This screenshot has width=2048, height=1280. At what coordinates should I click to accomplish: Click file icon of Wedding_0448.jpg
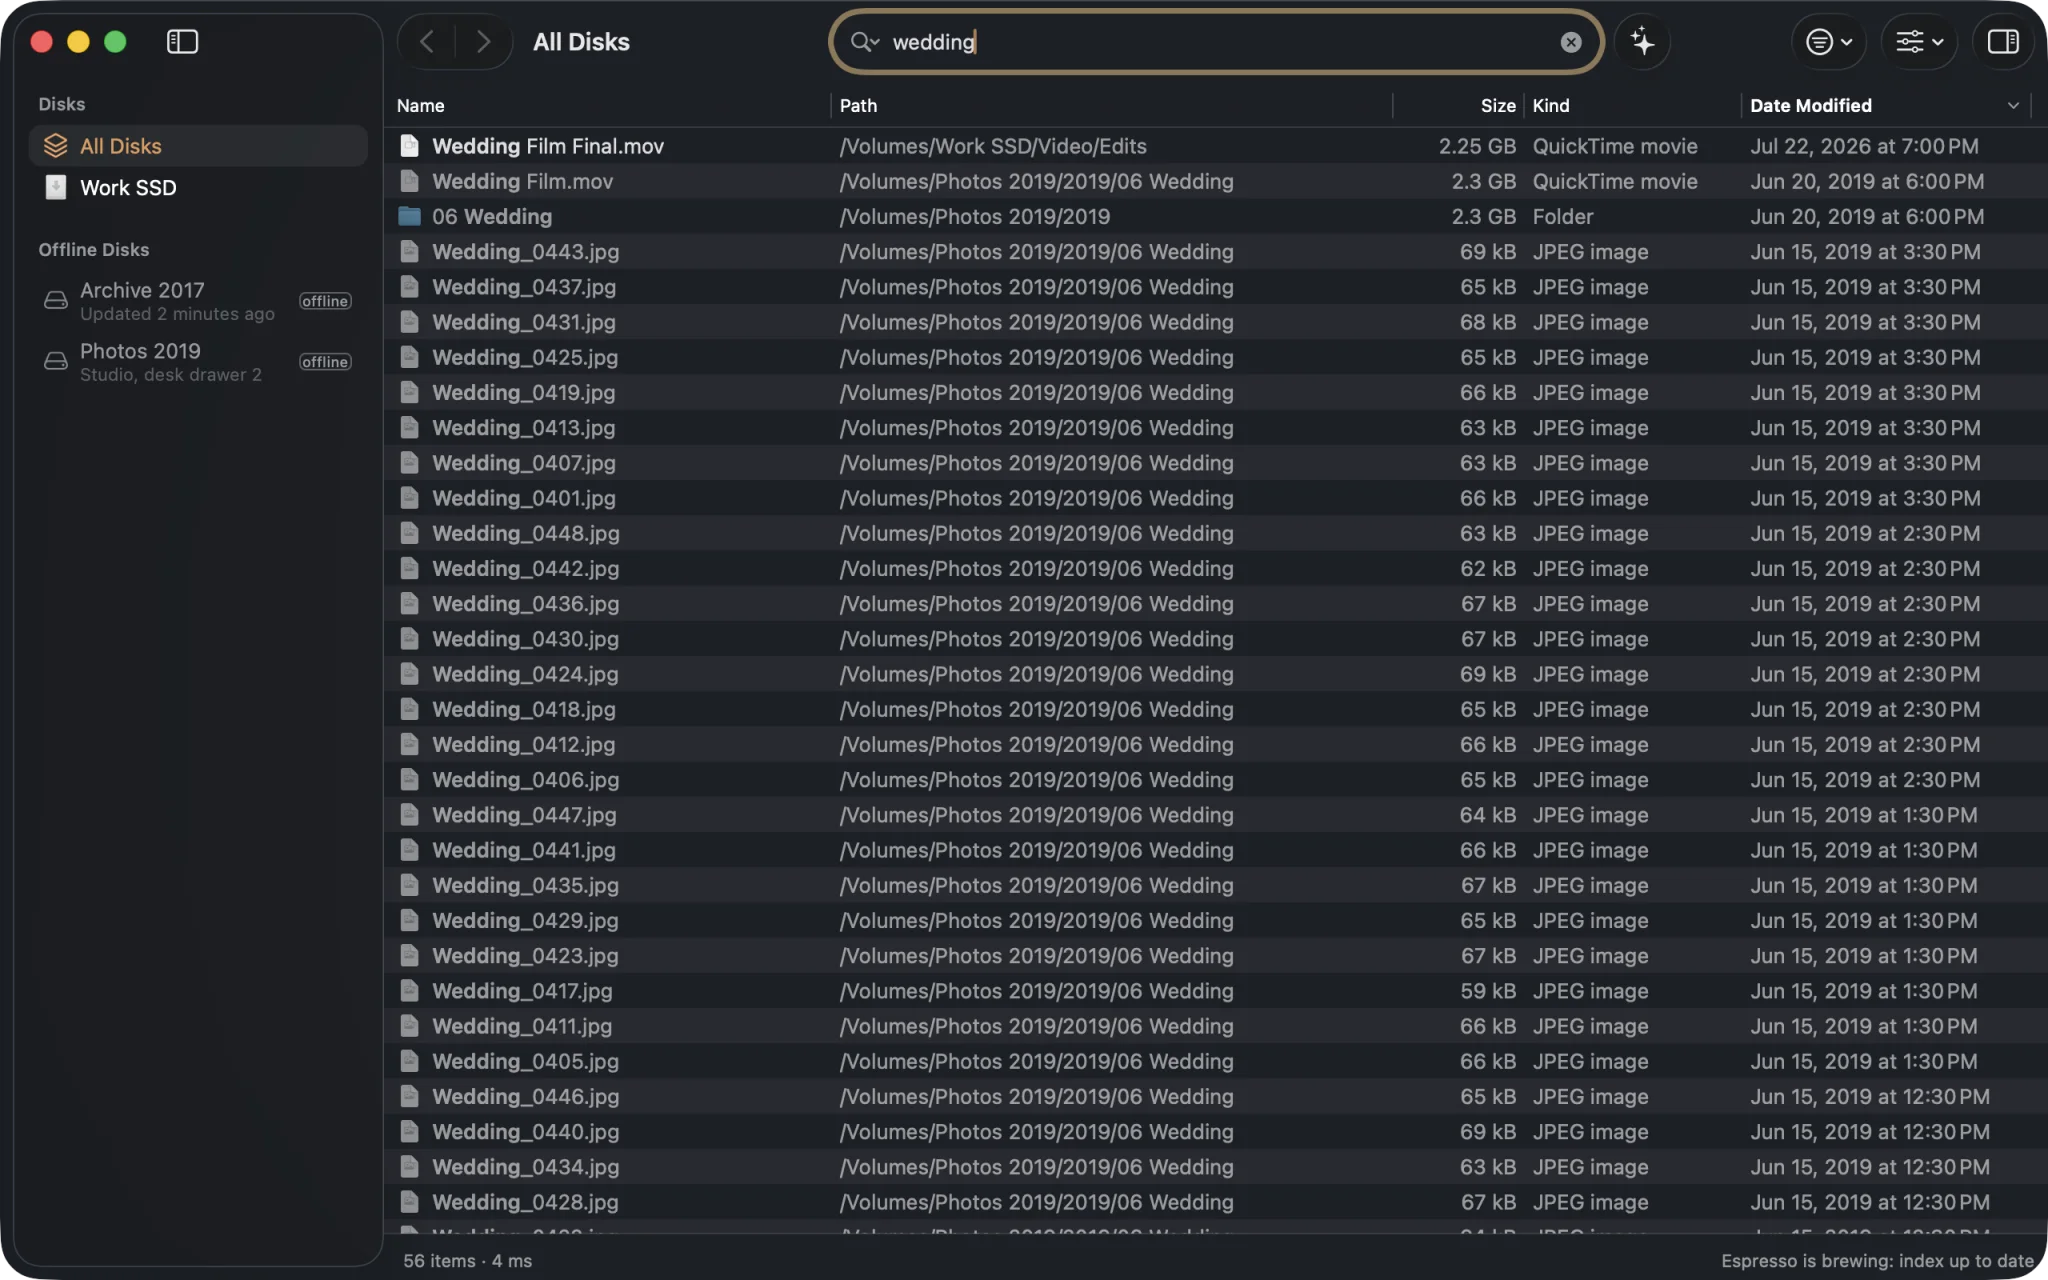pyautogui.click(x=409, y=533)
